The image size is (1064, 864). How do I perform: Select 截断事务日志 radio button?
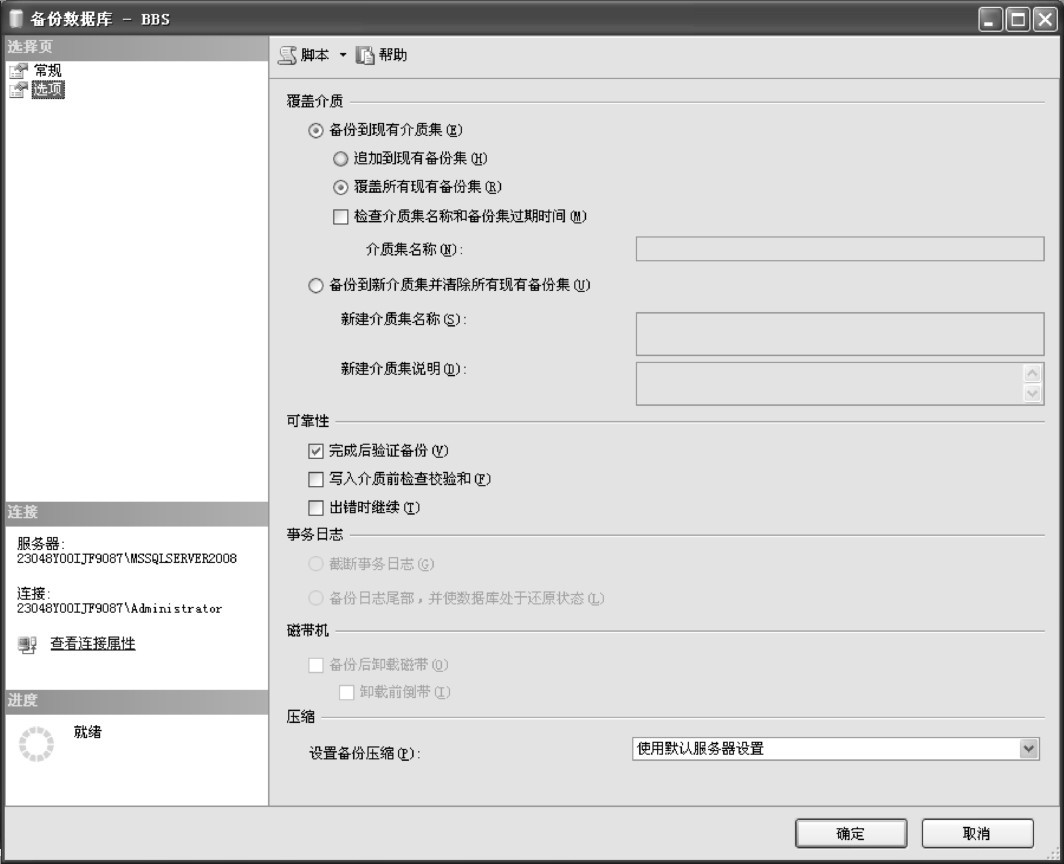pyautogui.click(x=316, y=564)
